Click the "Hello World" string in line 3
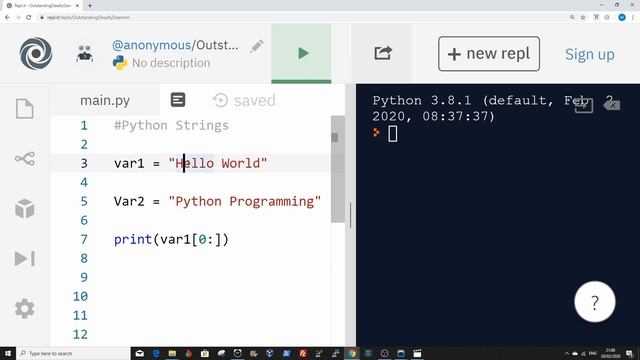Screen dimensions: 640x360 coord(218,163)
